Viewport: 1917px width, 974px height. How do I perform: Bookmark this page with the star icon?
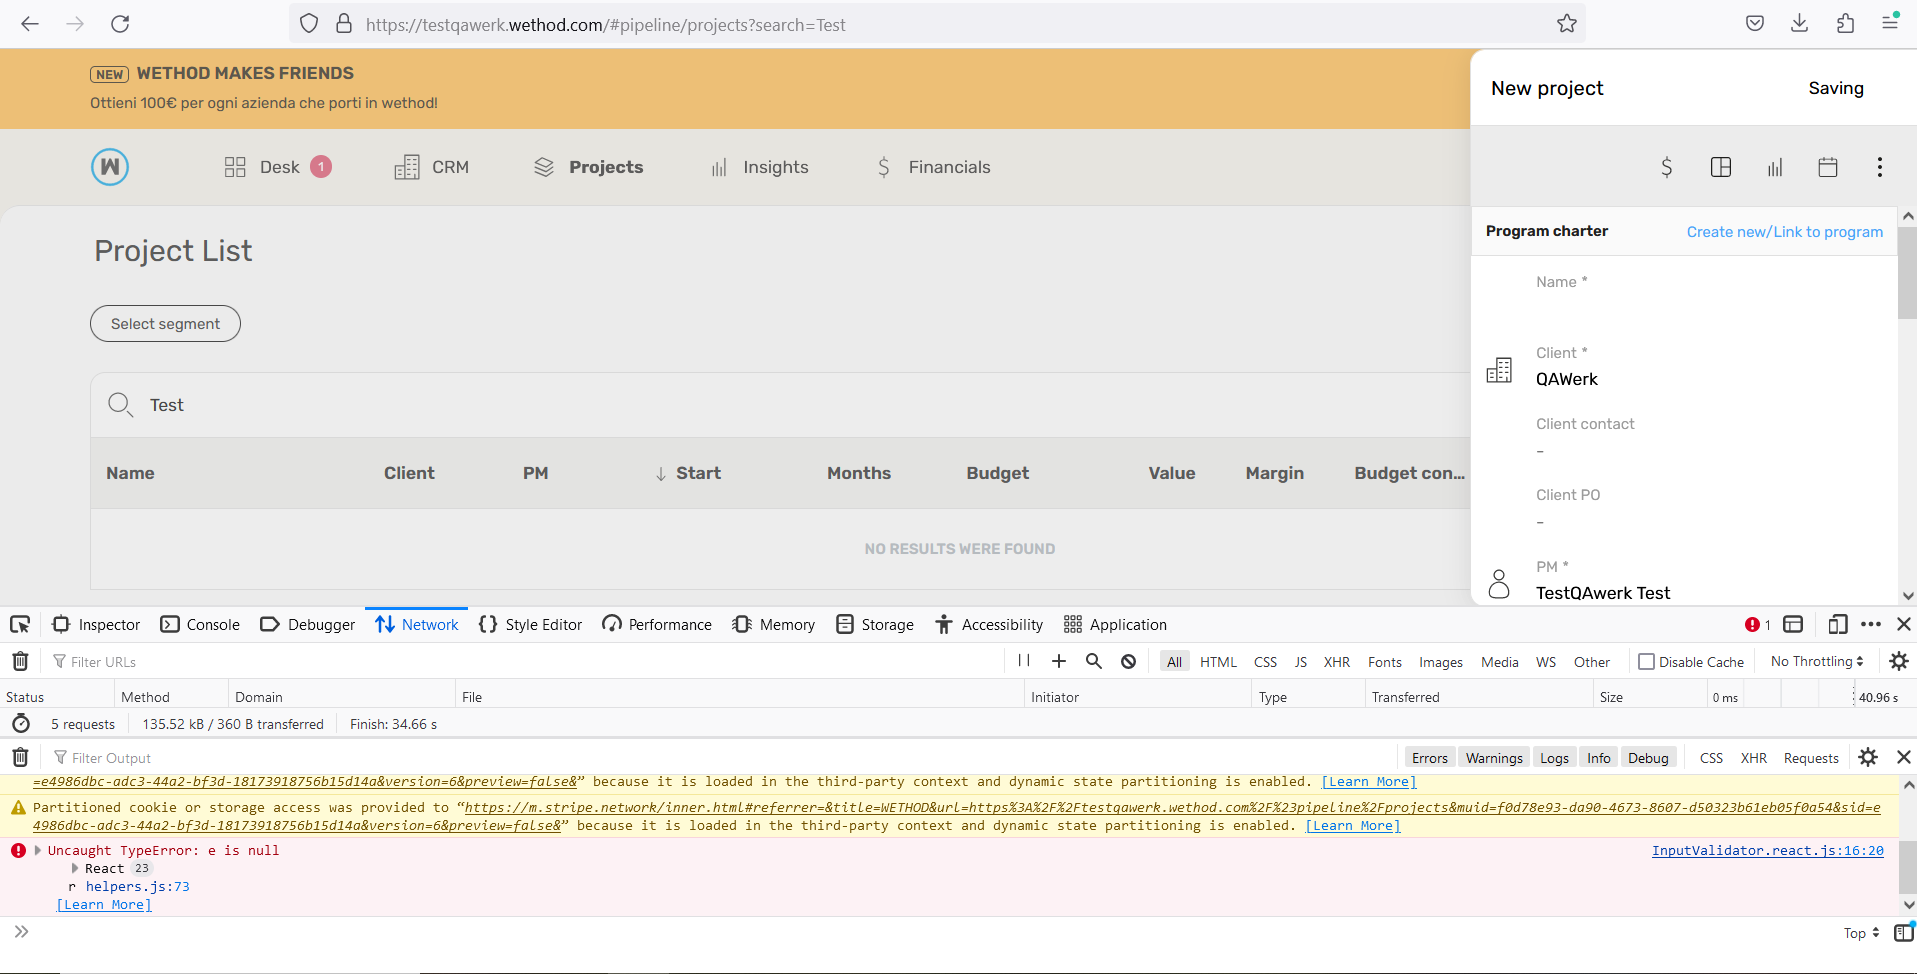[x=1567, y=24]
